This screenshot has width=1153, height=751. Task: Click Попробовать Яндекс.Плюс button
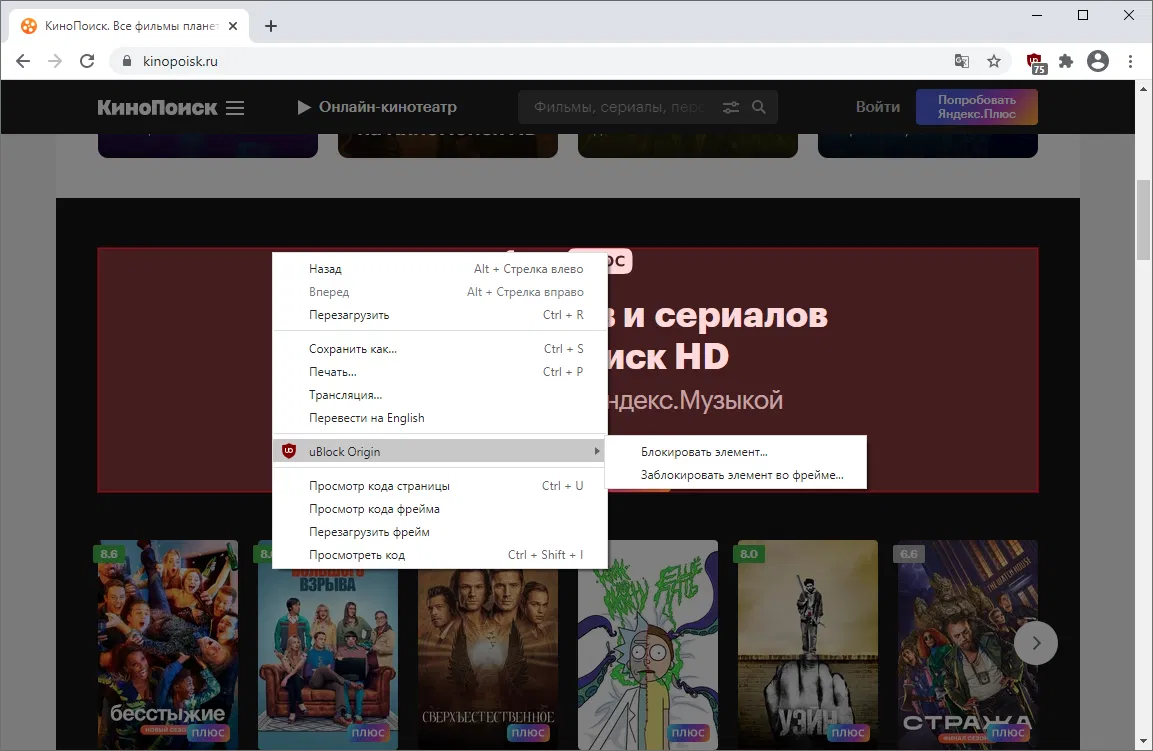[977, 107]
